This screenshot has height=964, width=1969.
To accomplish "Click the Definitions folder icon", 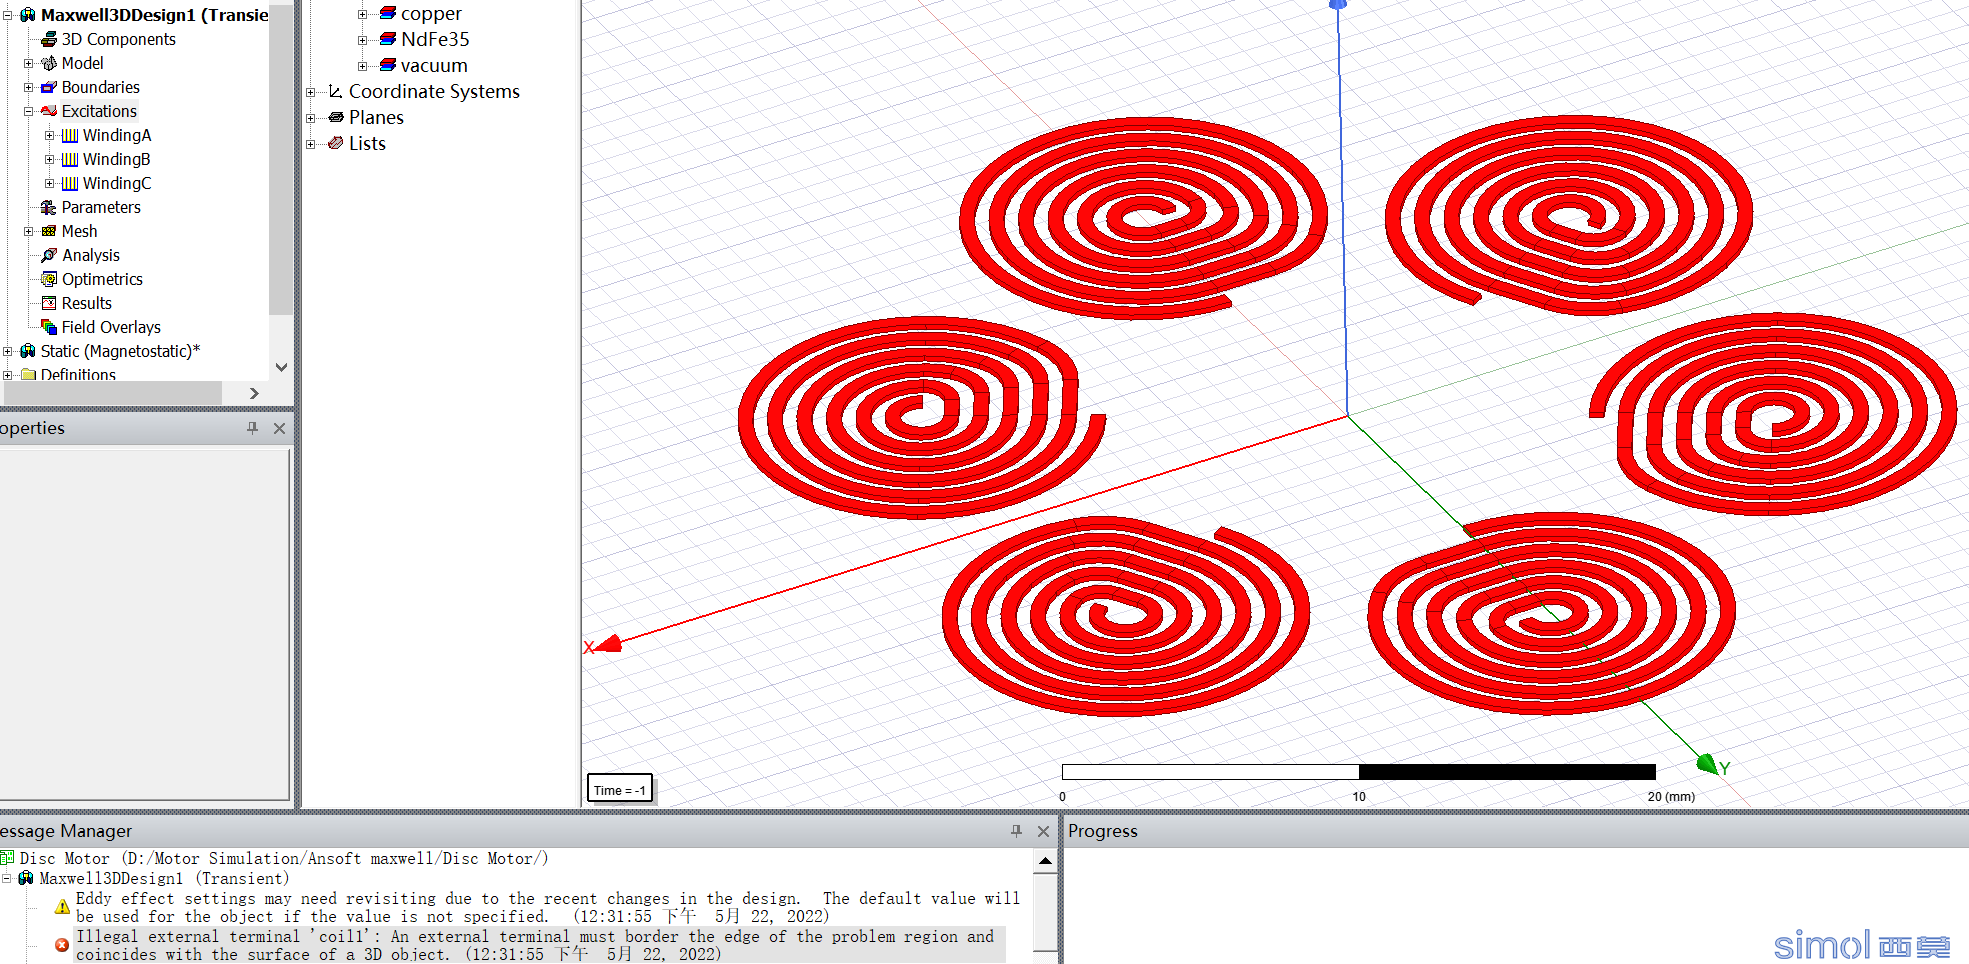I will (x=28, y=375).
